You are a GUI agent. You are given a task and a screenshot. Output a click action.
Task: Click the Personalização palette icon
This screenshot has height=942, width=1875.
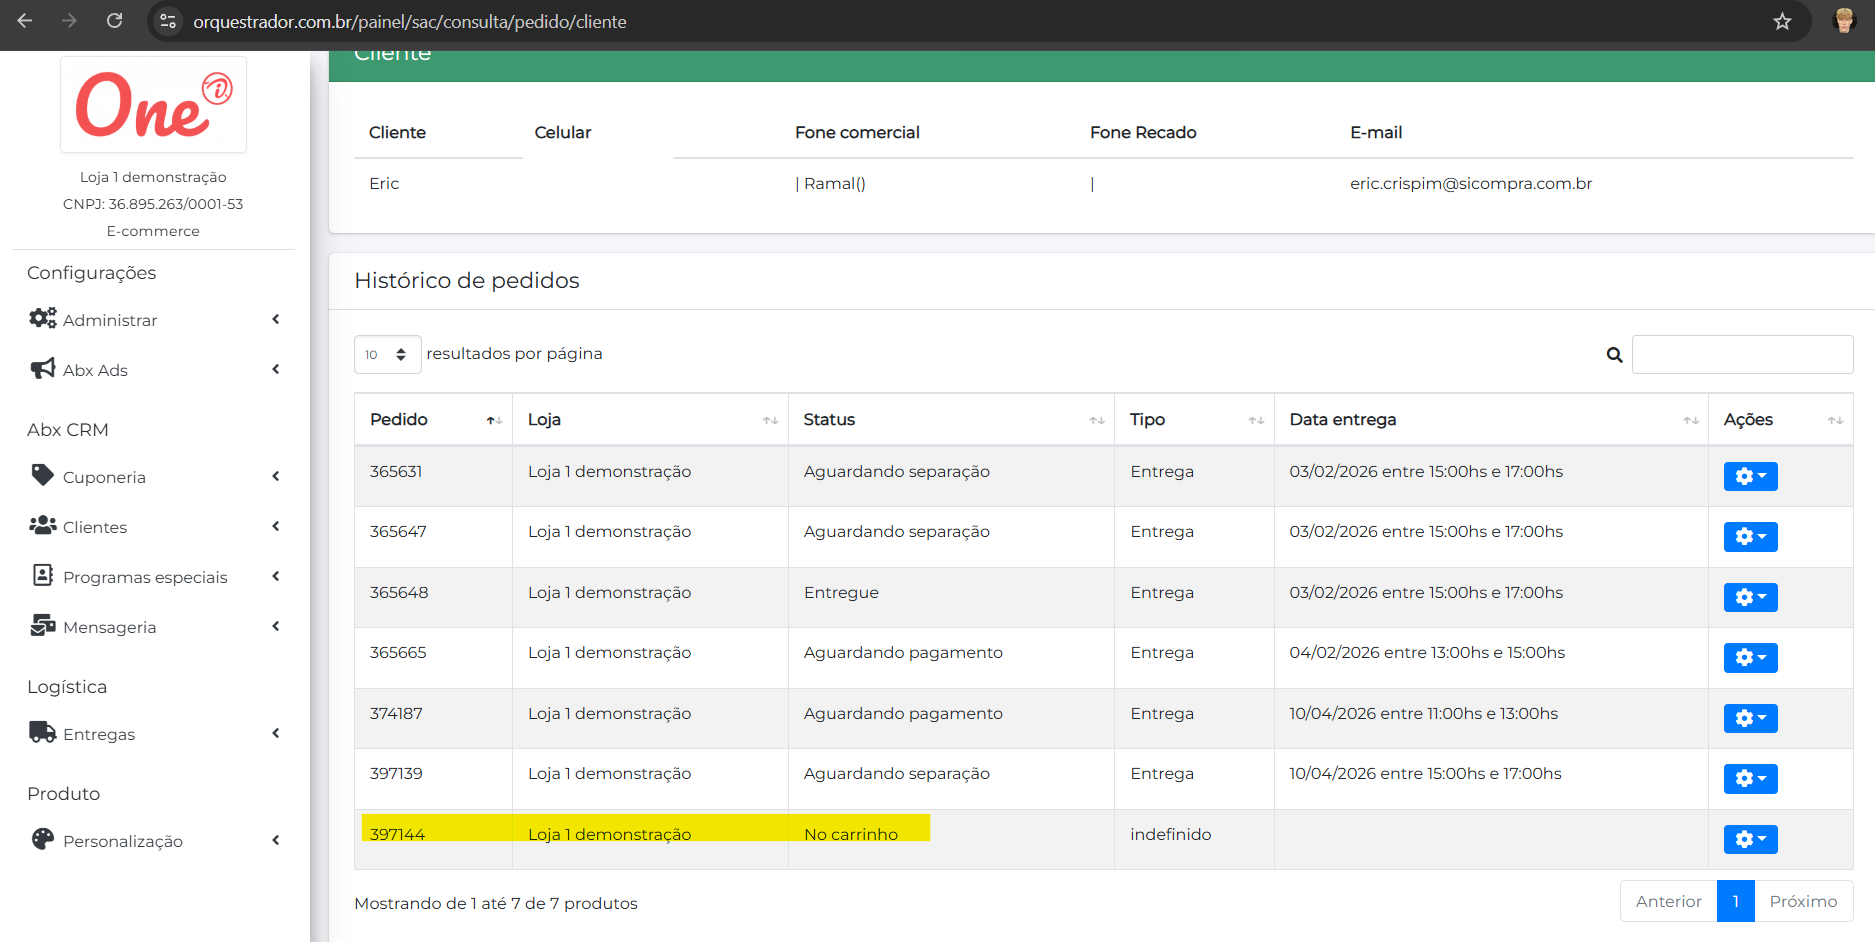42,839
